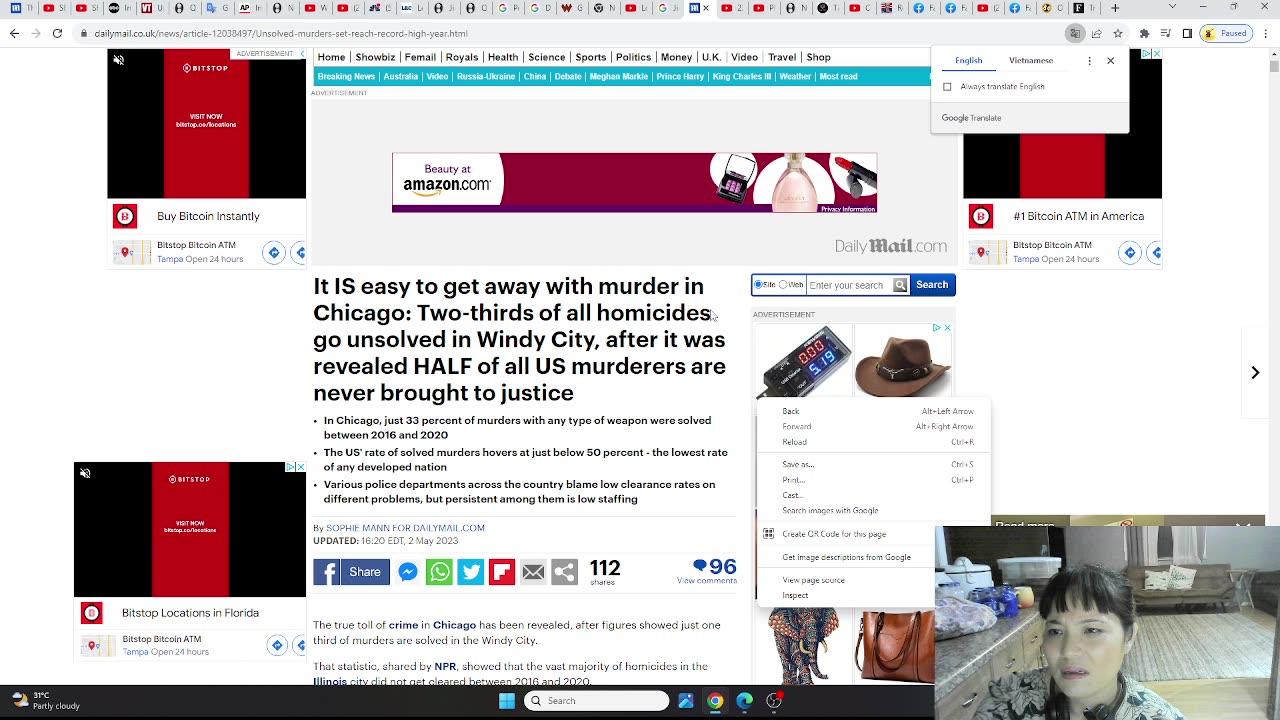The width and height of the screenshot is (1280, 720).
Task: Switch to the English translate tab
Action: 968,61
